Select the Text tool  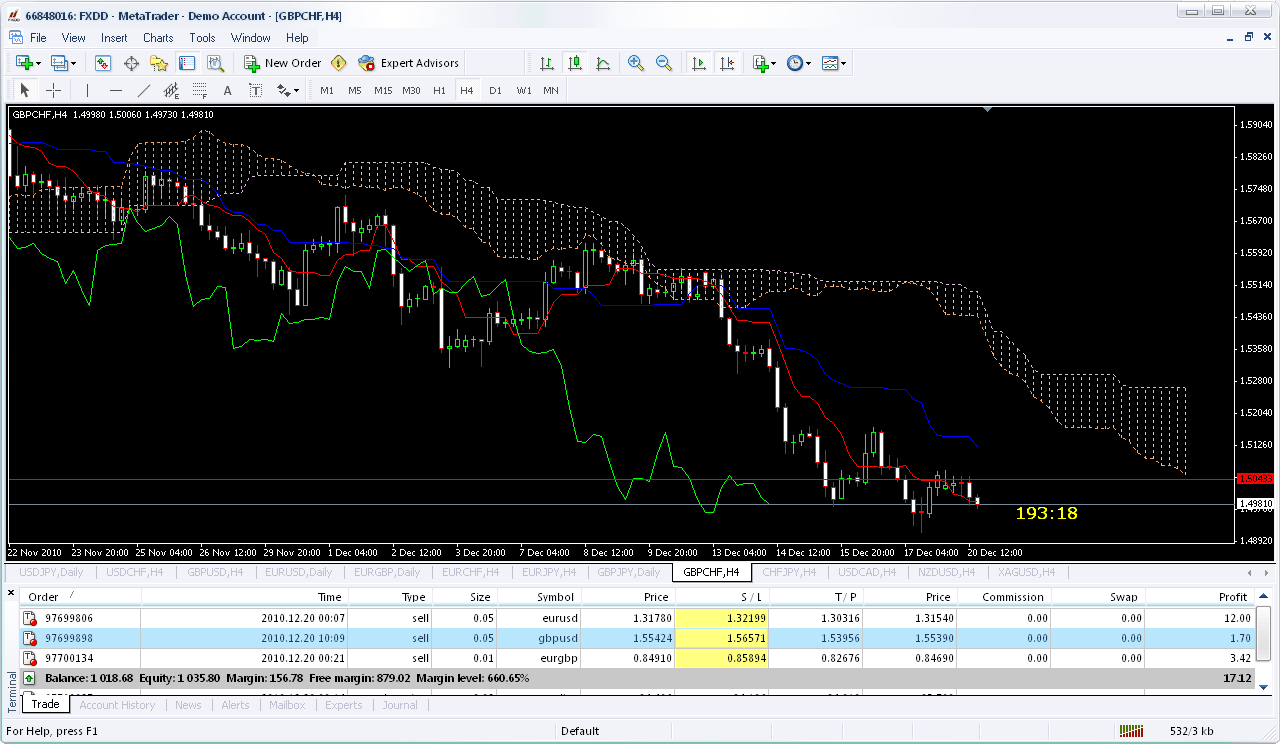coord(227,90)
